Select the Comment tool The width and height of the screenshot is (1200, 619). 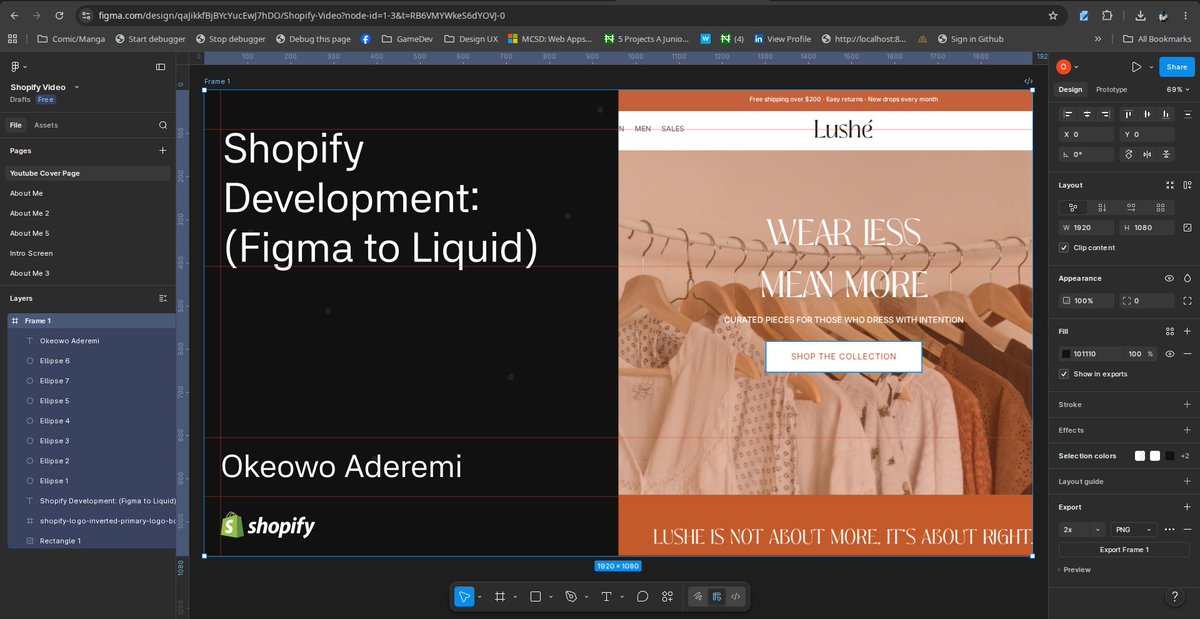coord(643,596)
